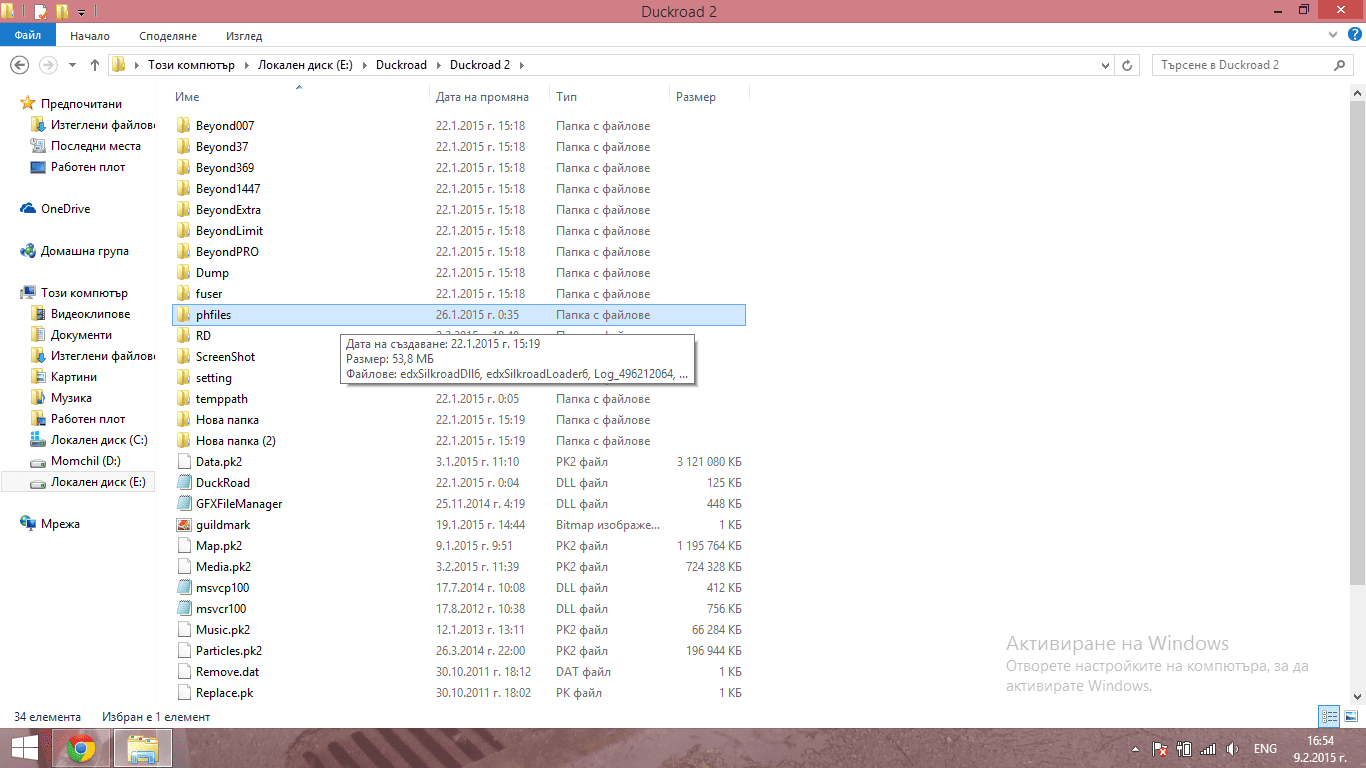Sort by Размер column header
The width and height of the screenshot is (1366, 768).
click(x=696, y=97)
